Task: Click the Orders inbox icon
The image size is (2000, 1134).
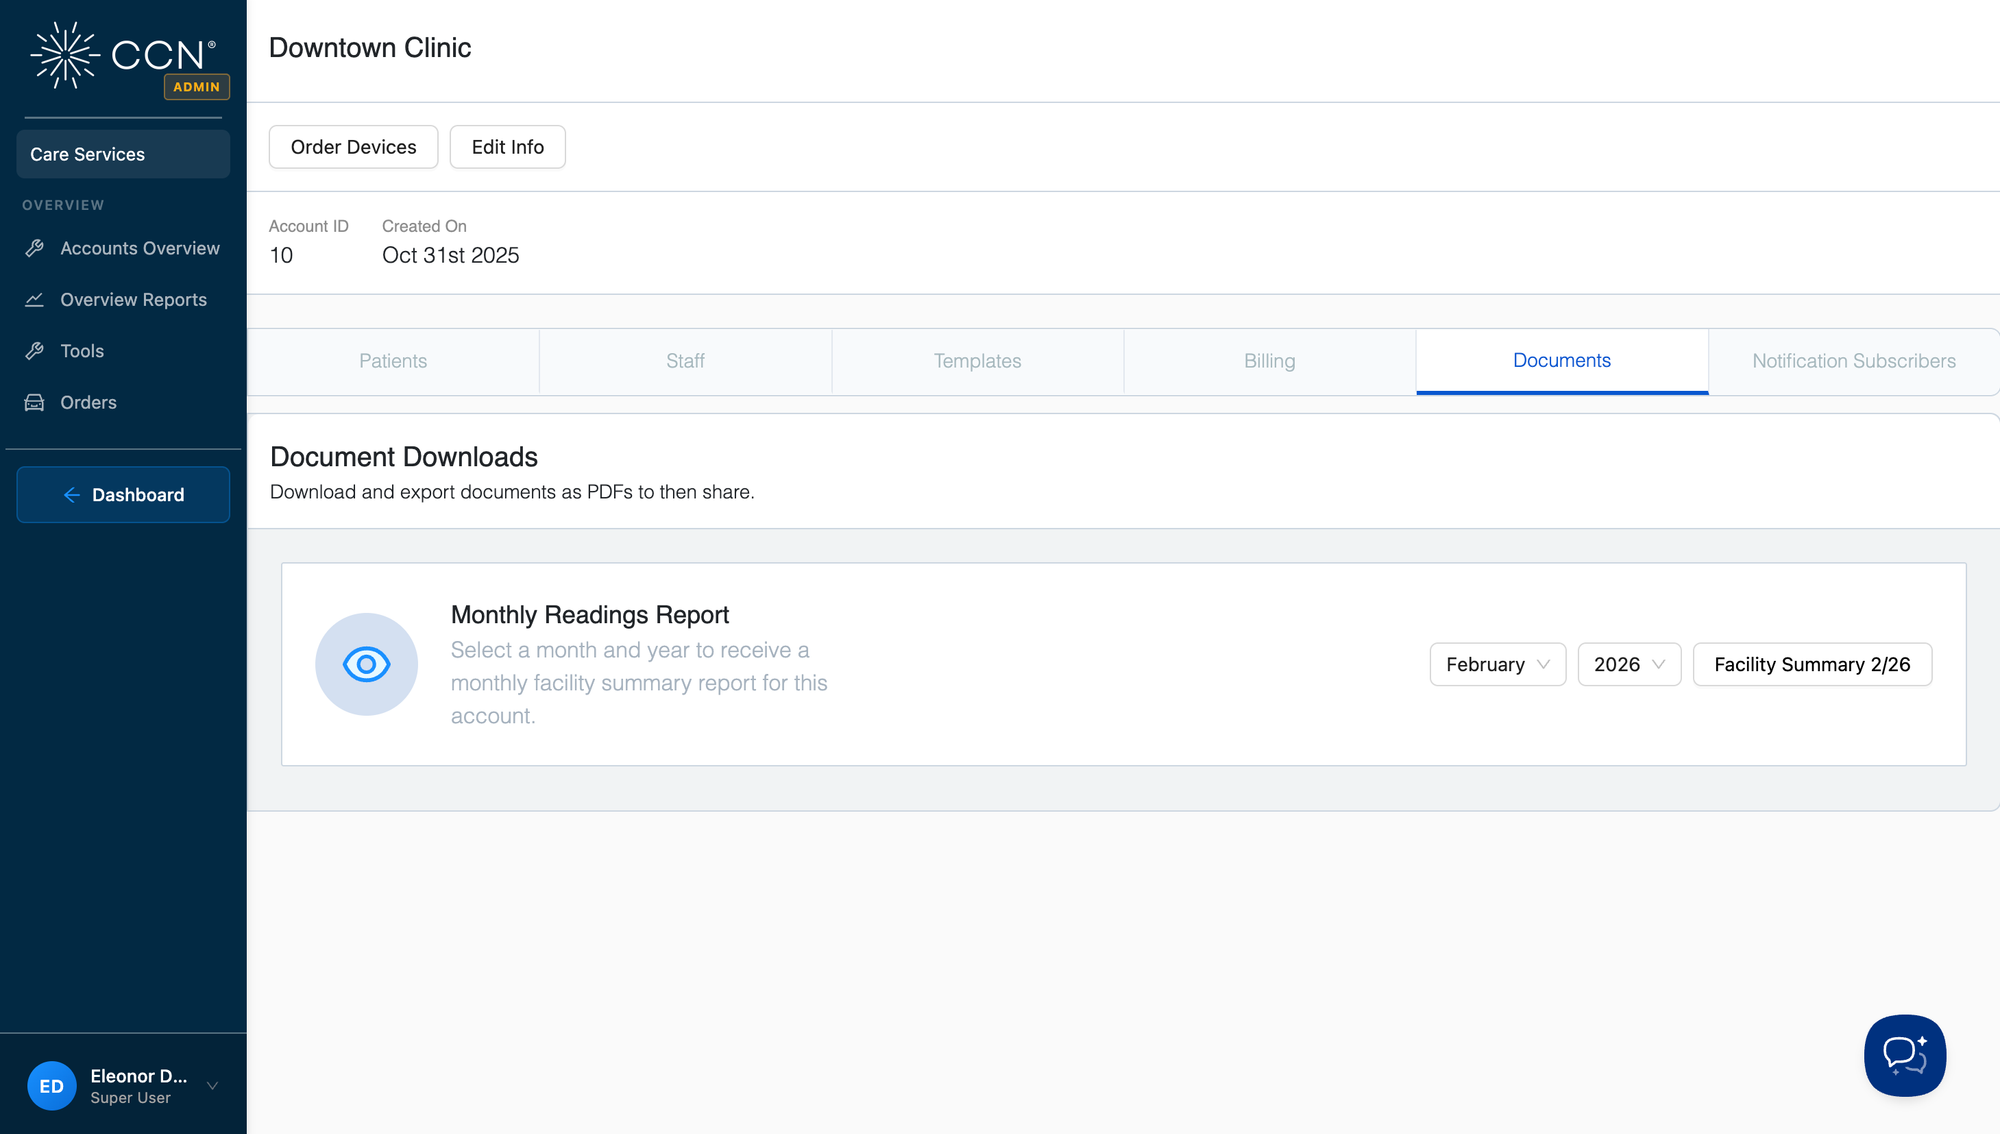Action: pos(35,402)
